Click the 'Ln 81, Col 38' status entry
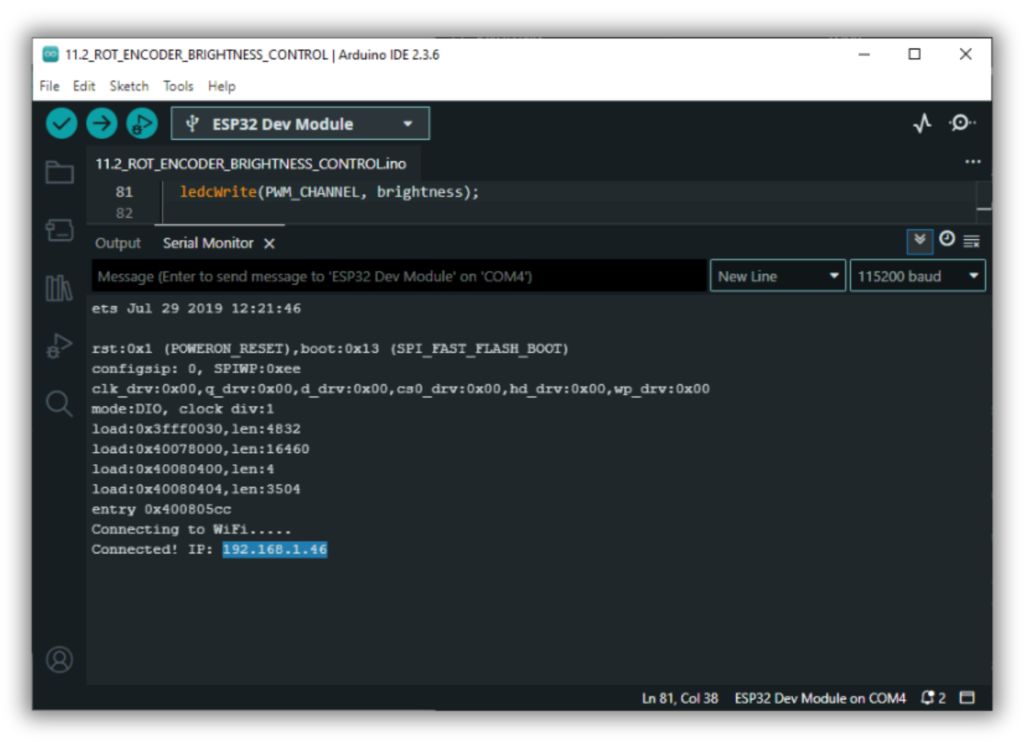The width and height of the screenshot is (1024, 748). 680,698
